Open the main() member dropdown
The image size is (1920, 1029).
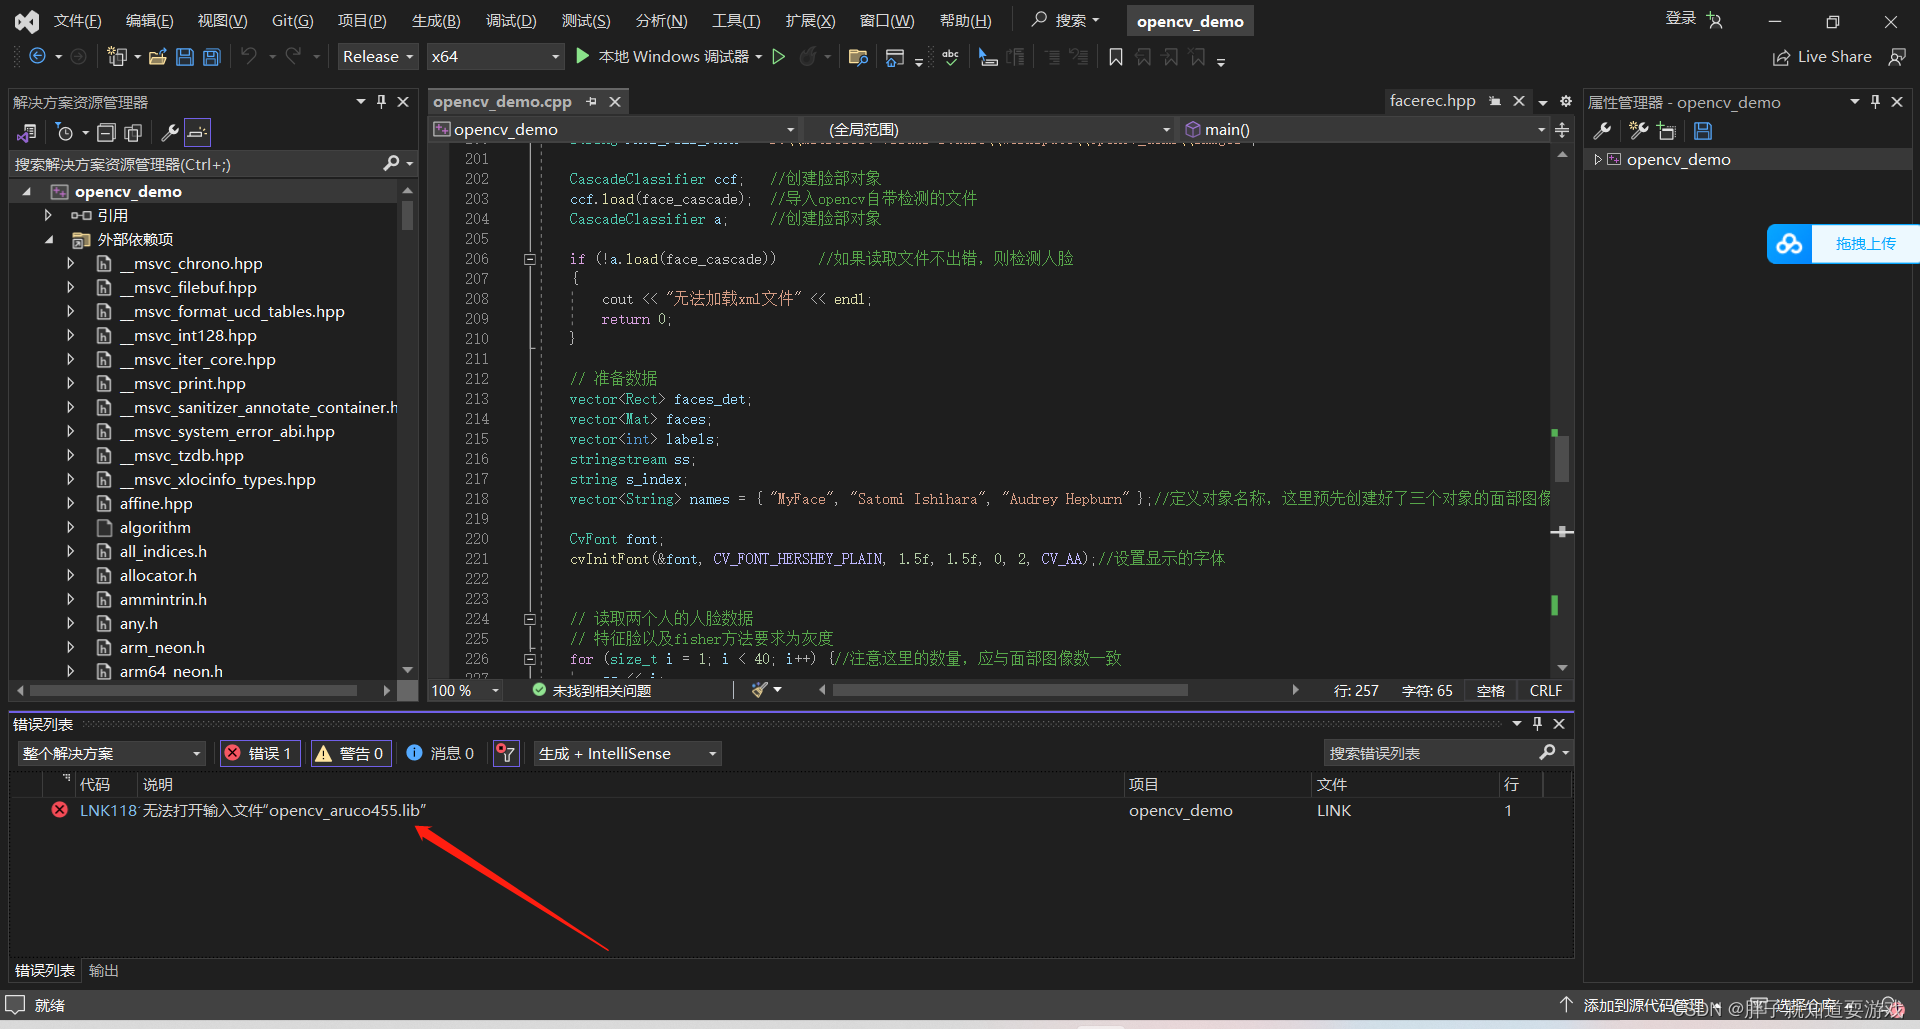1365,130
